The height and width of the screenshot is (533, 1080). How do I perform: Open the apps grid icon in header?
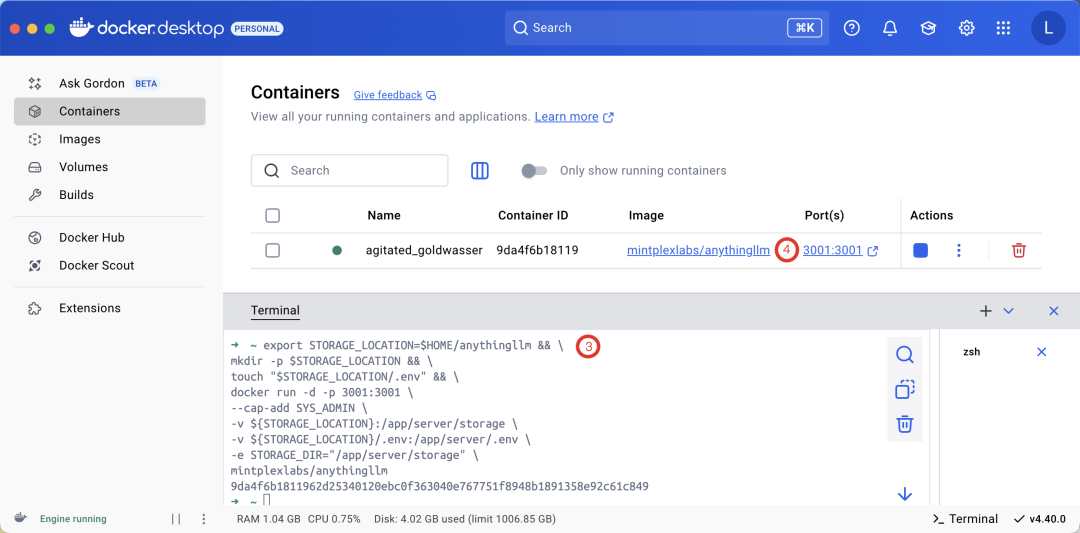[1003, 28]
